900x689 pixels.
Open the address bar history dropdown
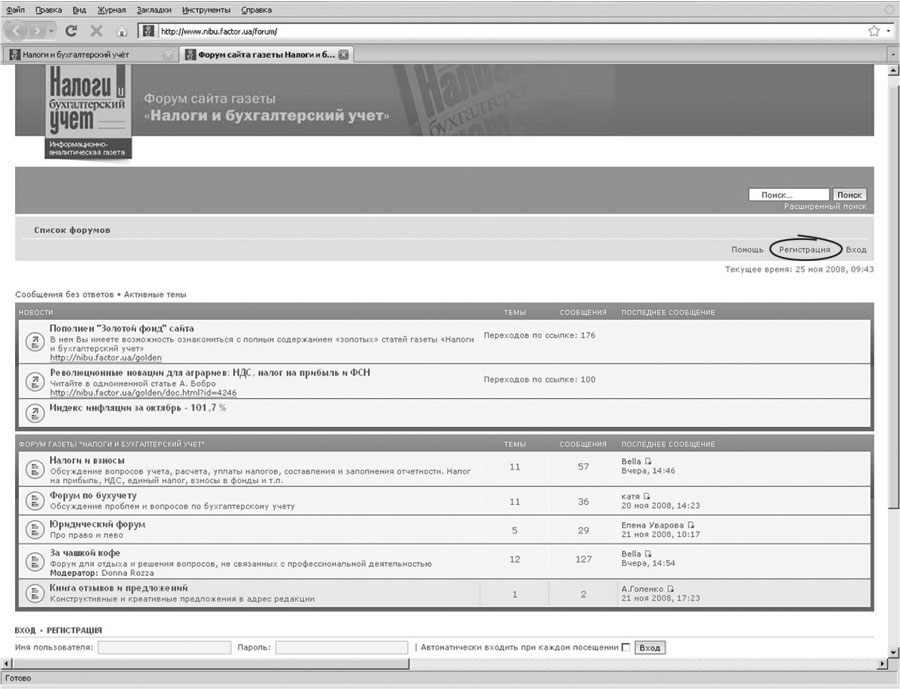888,31
